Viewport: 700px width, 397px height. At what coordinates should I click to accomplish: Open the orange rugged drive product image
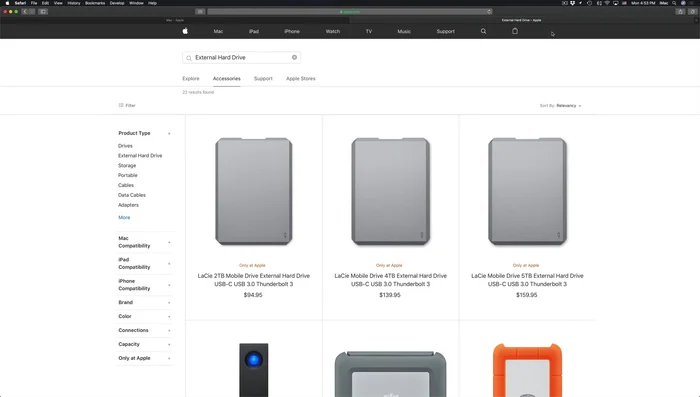[527, 370]
